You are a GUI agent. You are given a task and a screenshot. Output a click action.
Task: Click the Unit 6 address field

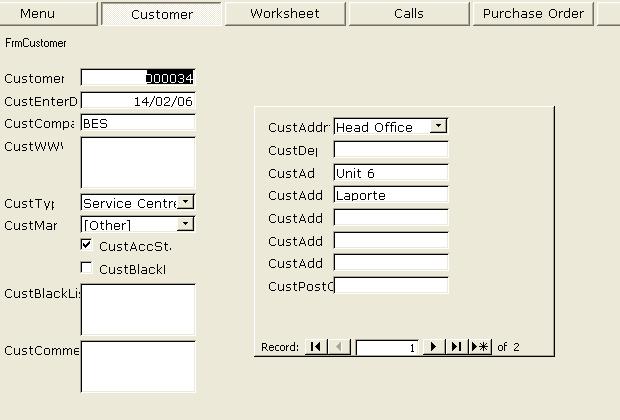coord(391,173)
